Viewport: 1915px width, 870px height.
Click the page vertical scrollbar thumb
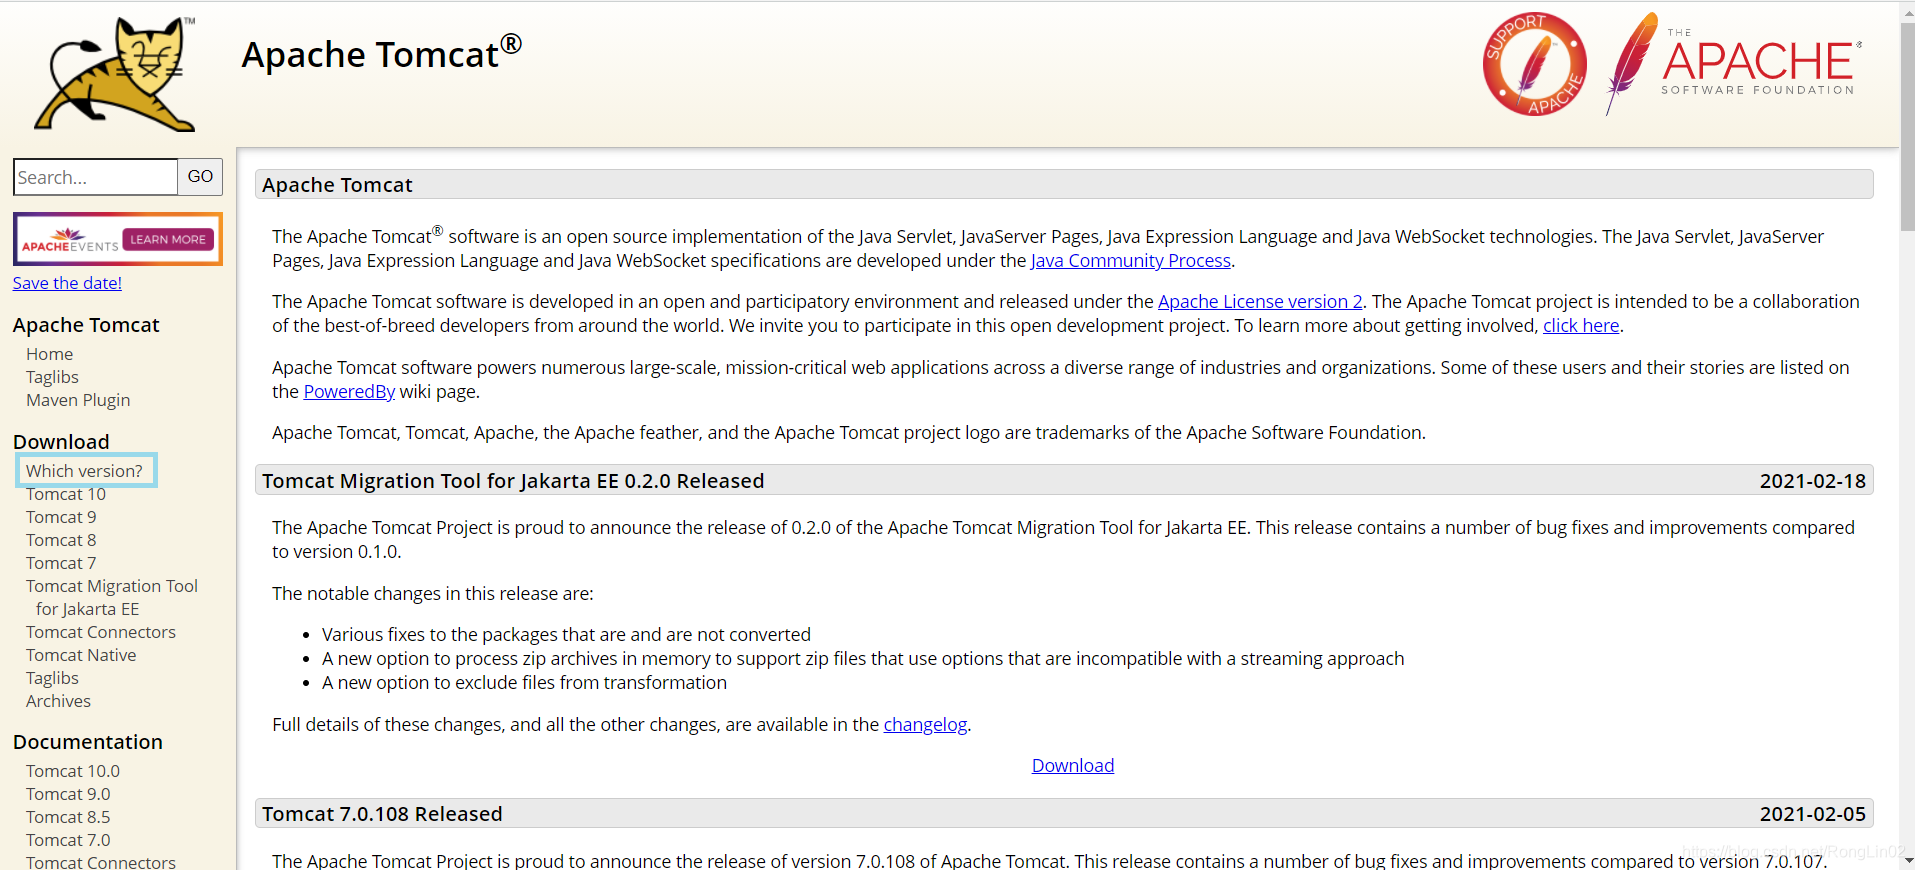pyautogui.click(x=1907, y=125)
